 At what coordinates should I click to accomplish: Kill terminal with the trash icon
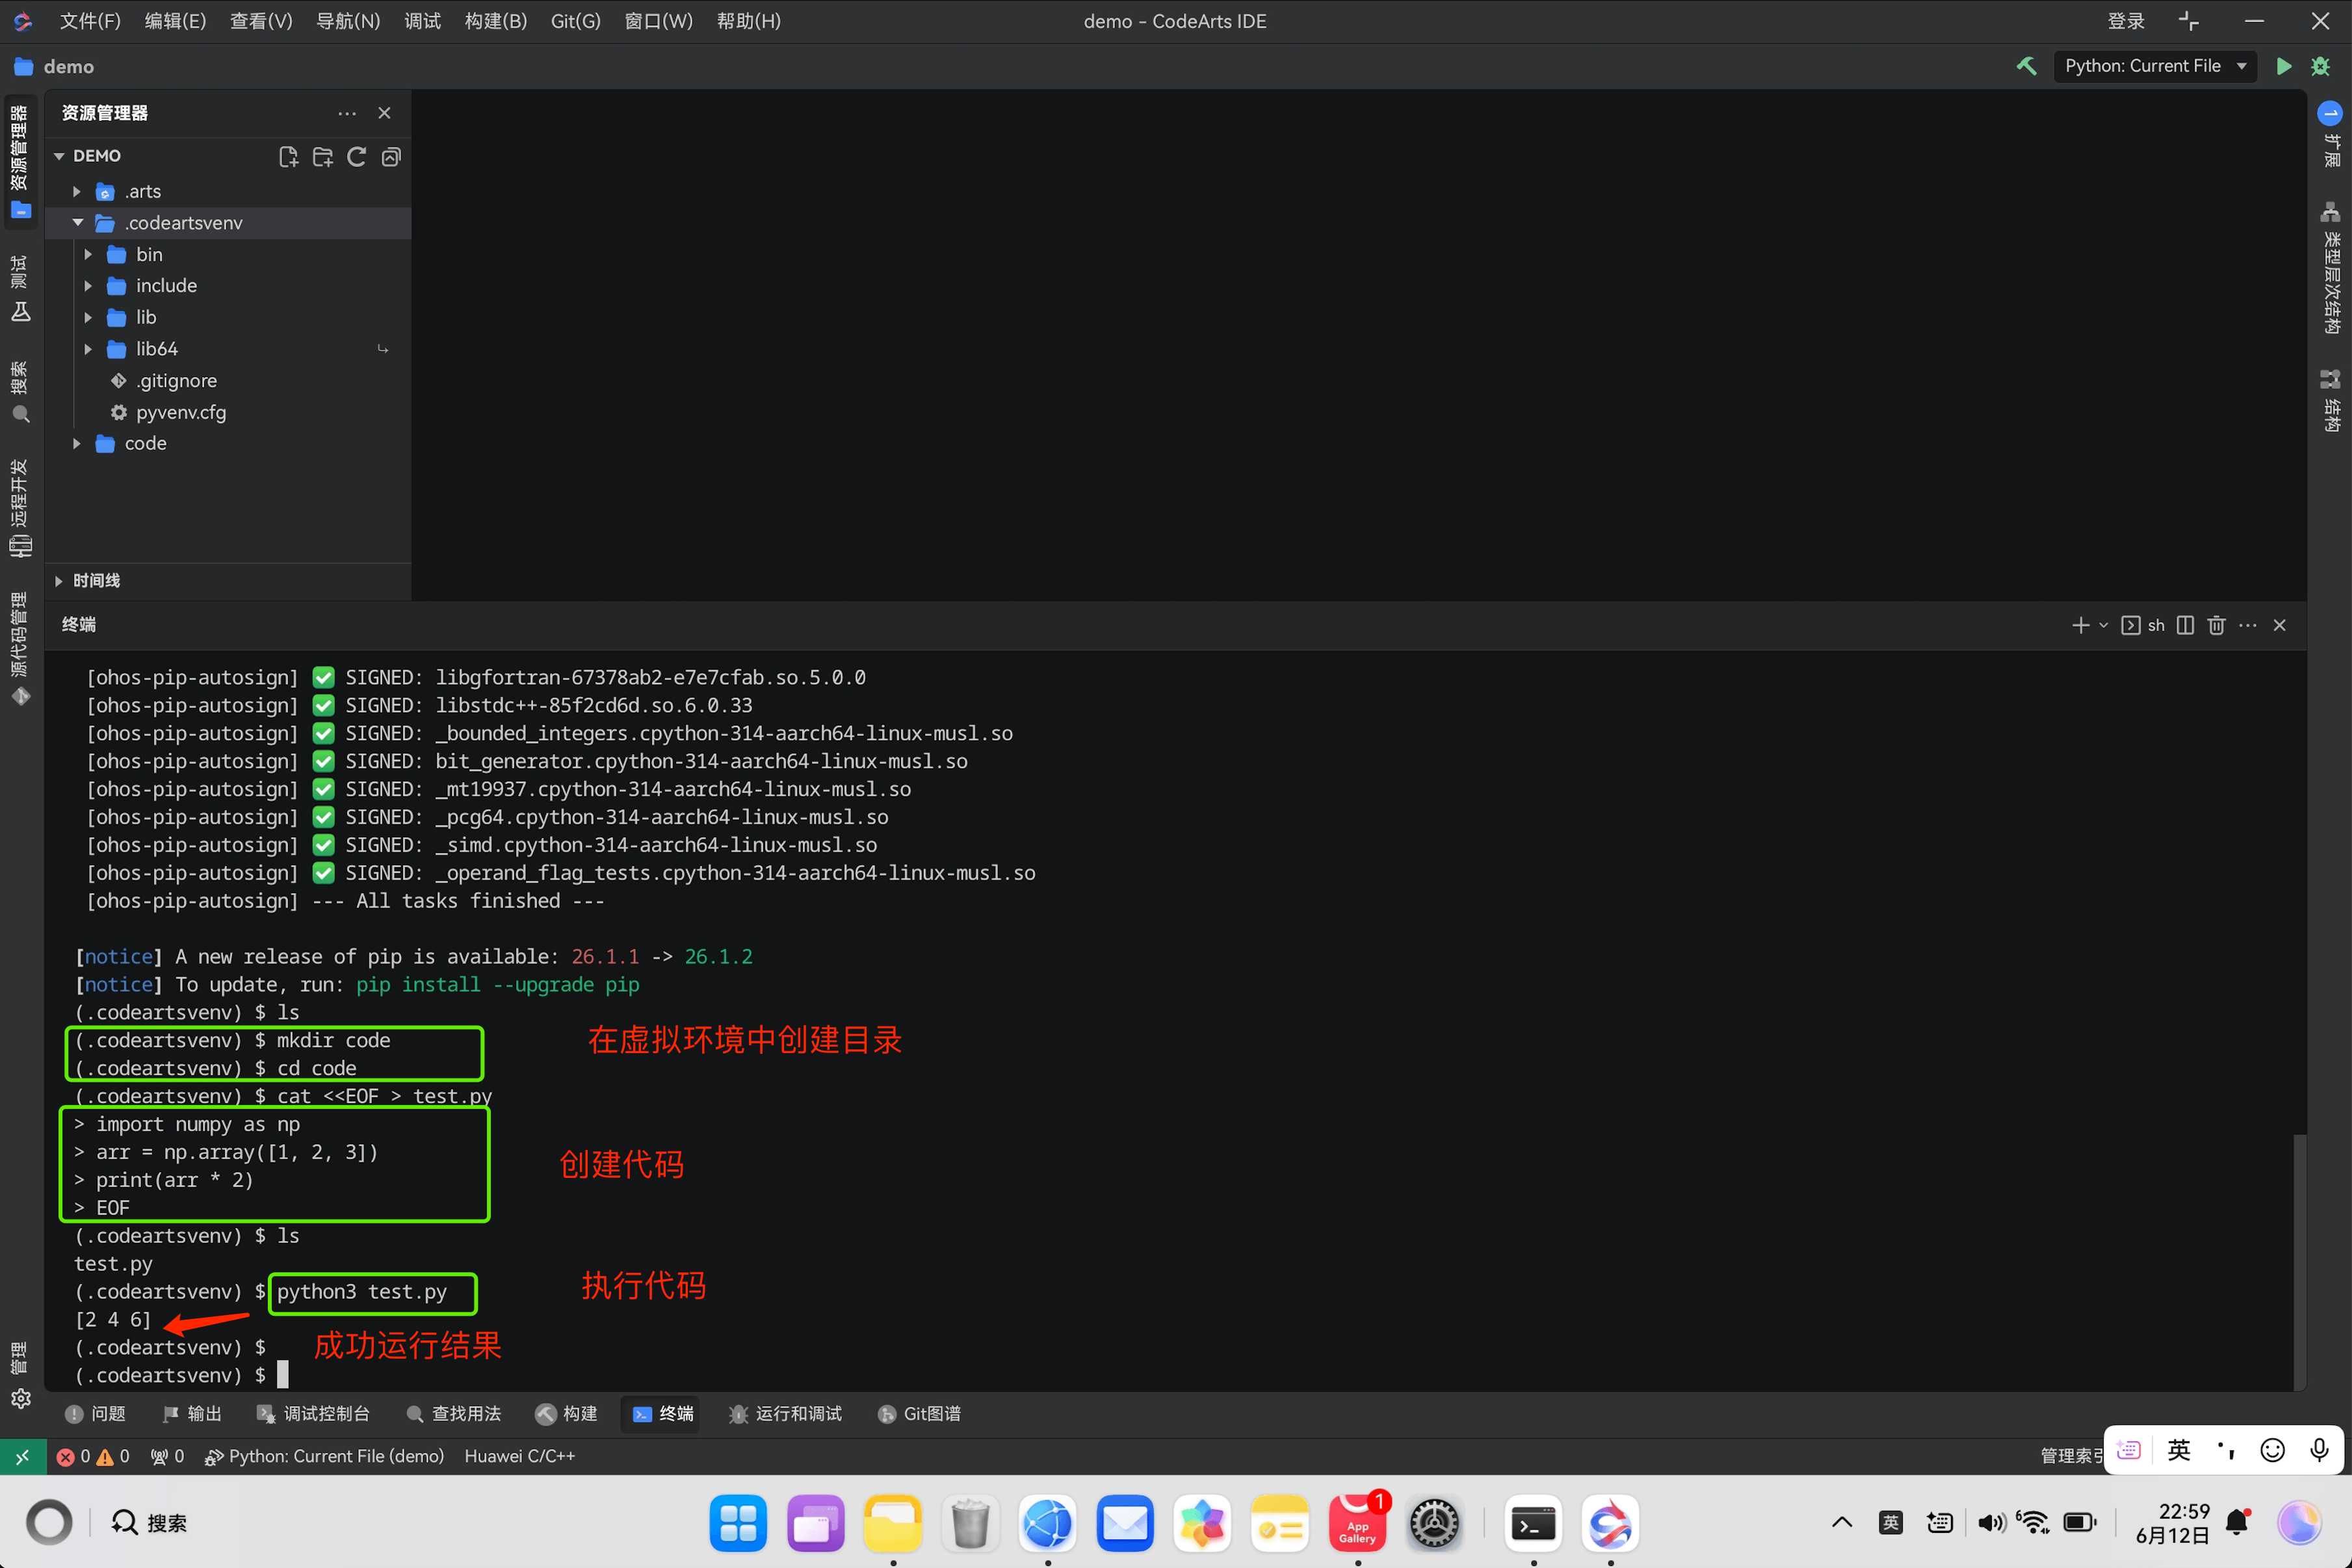[2216, 625]
